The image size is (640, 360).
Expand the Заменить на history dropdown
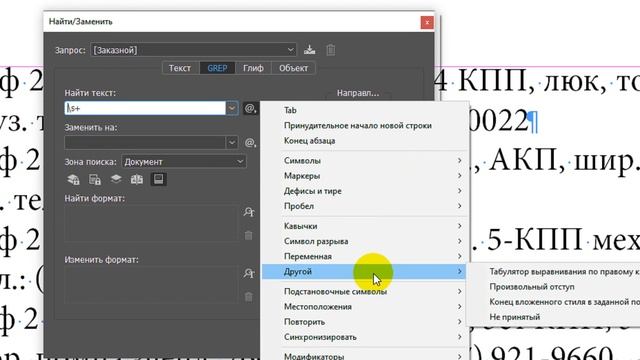pyautogui.click(x=232, y=142)
